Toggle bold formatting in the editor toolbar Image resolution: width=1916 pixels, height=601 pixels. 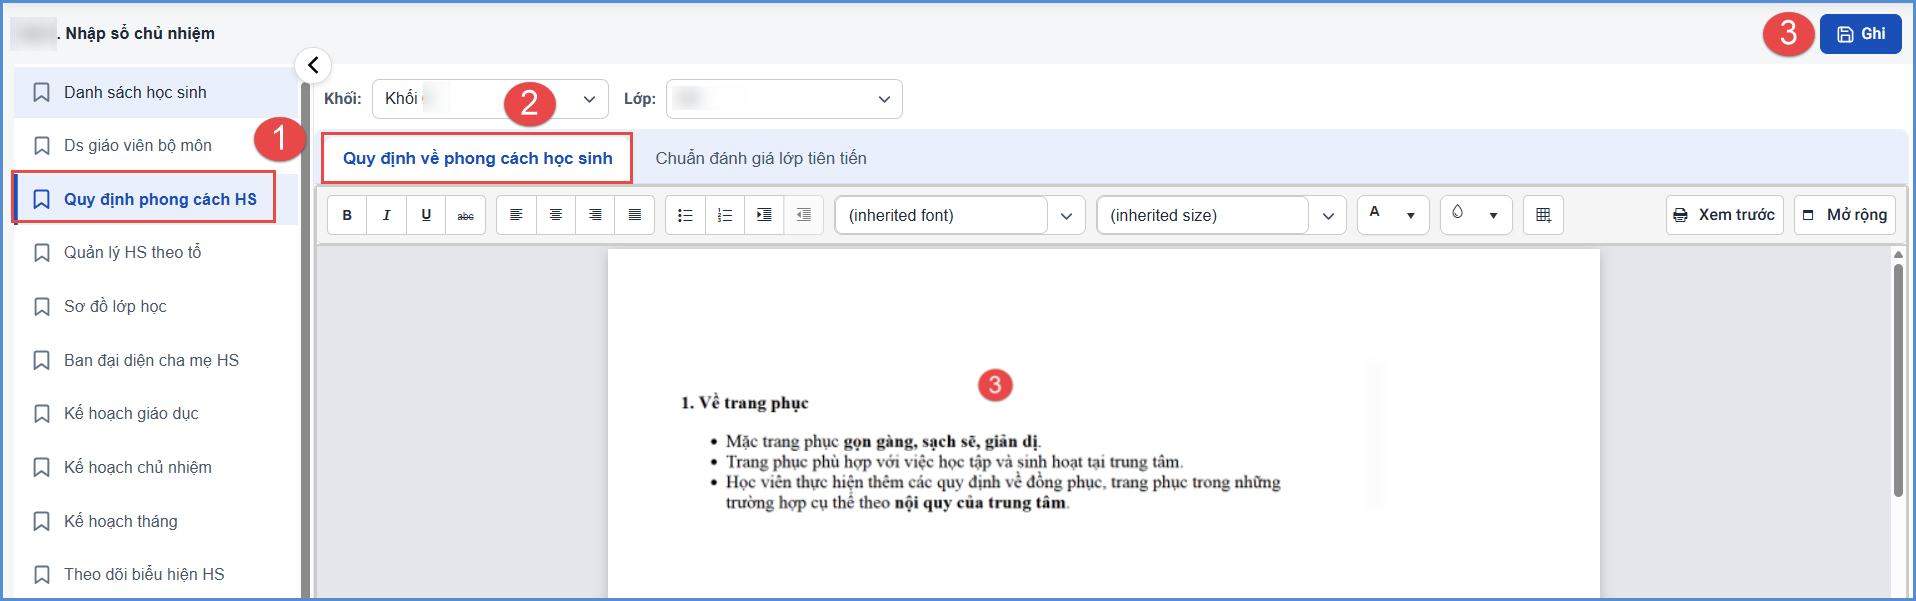tap(347, 215)
